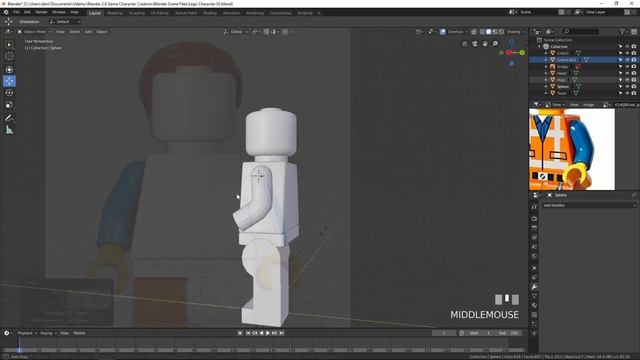Switch to the Modeling workspace tab

coord(115,13)
